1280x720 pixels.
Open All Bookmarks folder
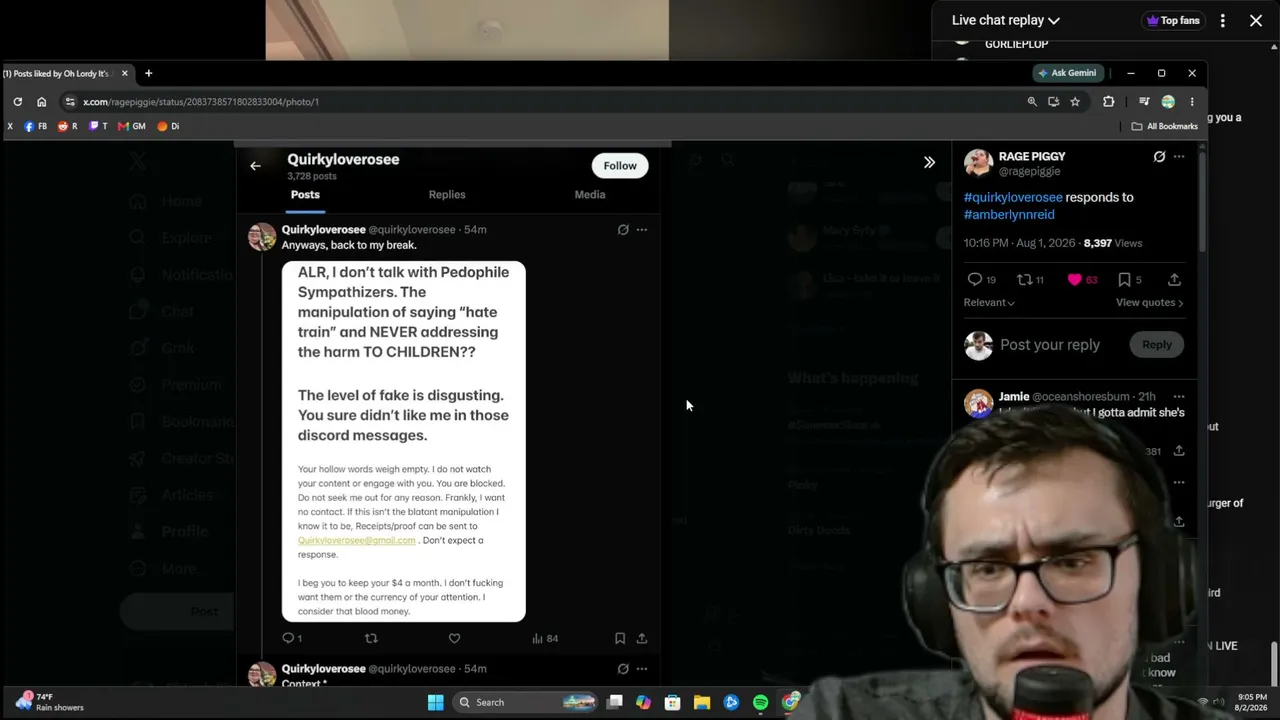[x=1164, y=126]
